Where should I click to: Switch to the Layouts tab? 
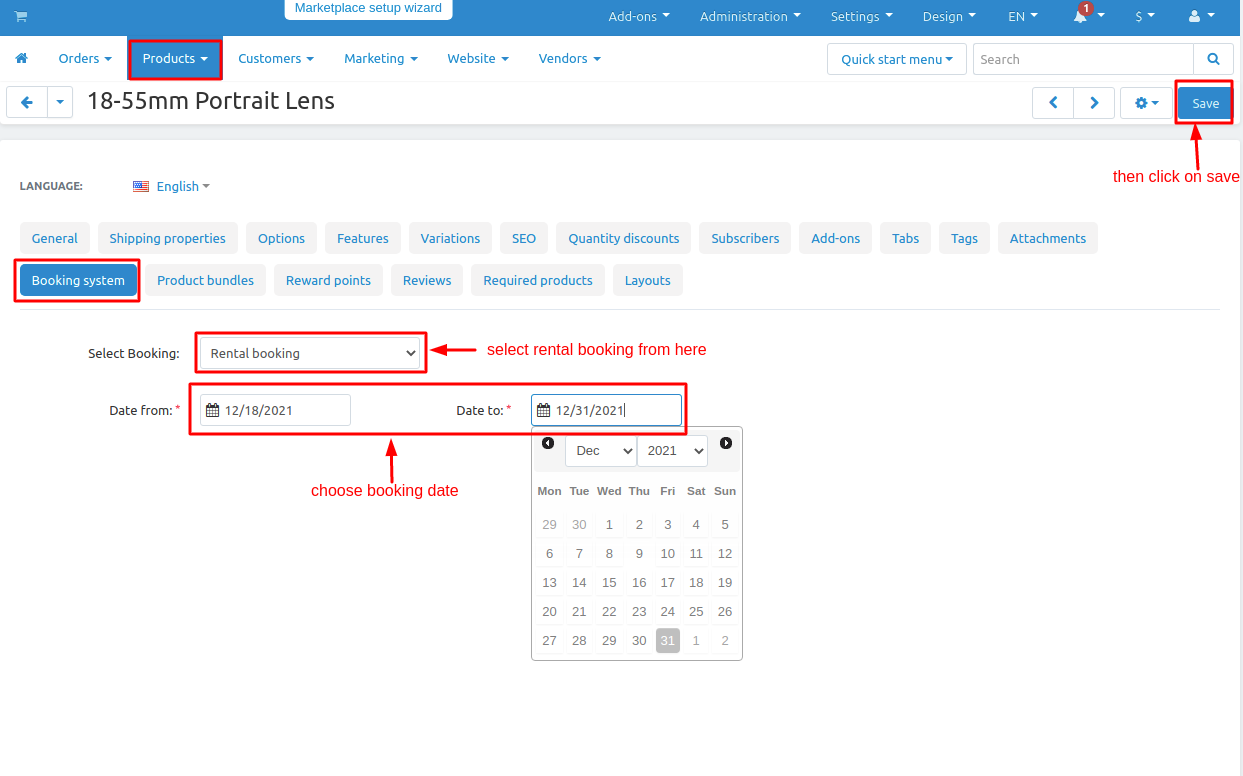point(648,280)
